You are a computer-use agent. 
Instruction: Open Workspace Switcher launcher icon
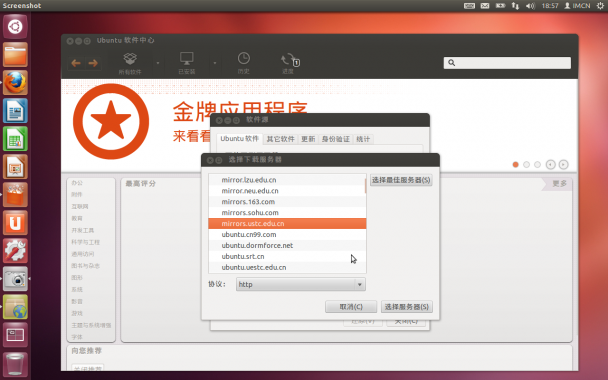(x=15, y=335)
